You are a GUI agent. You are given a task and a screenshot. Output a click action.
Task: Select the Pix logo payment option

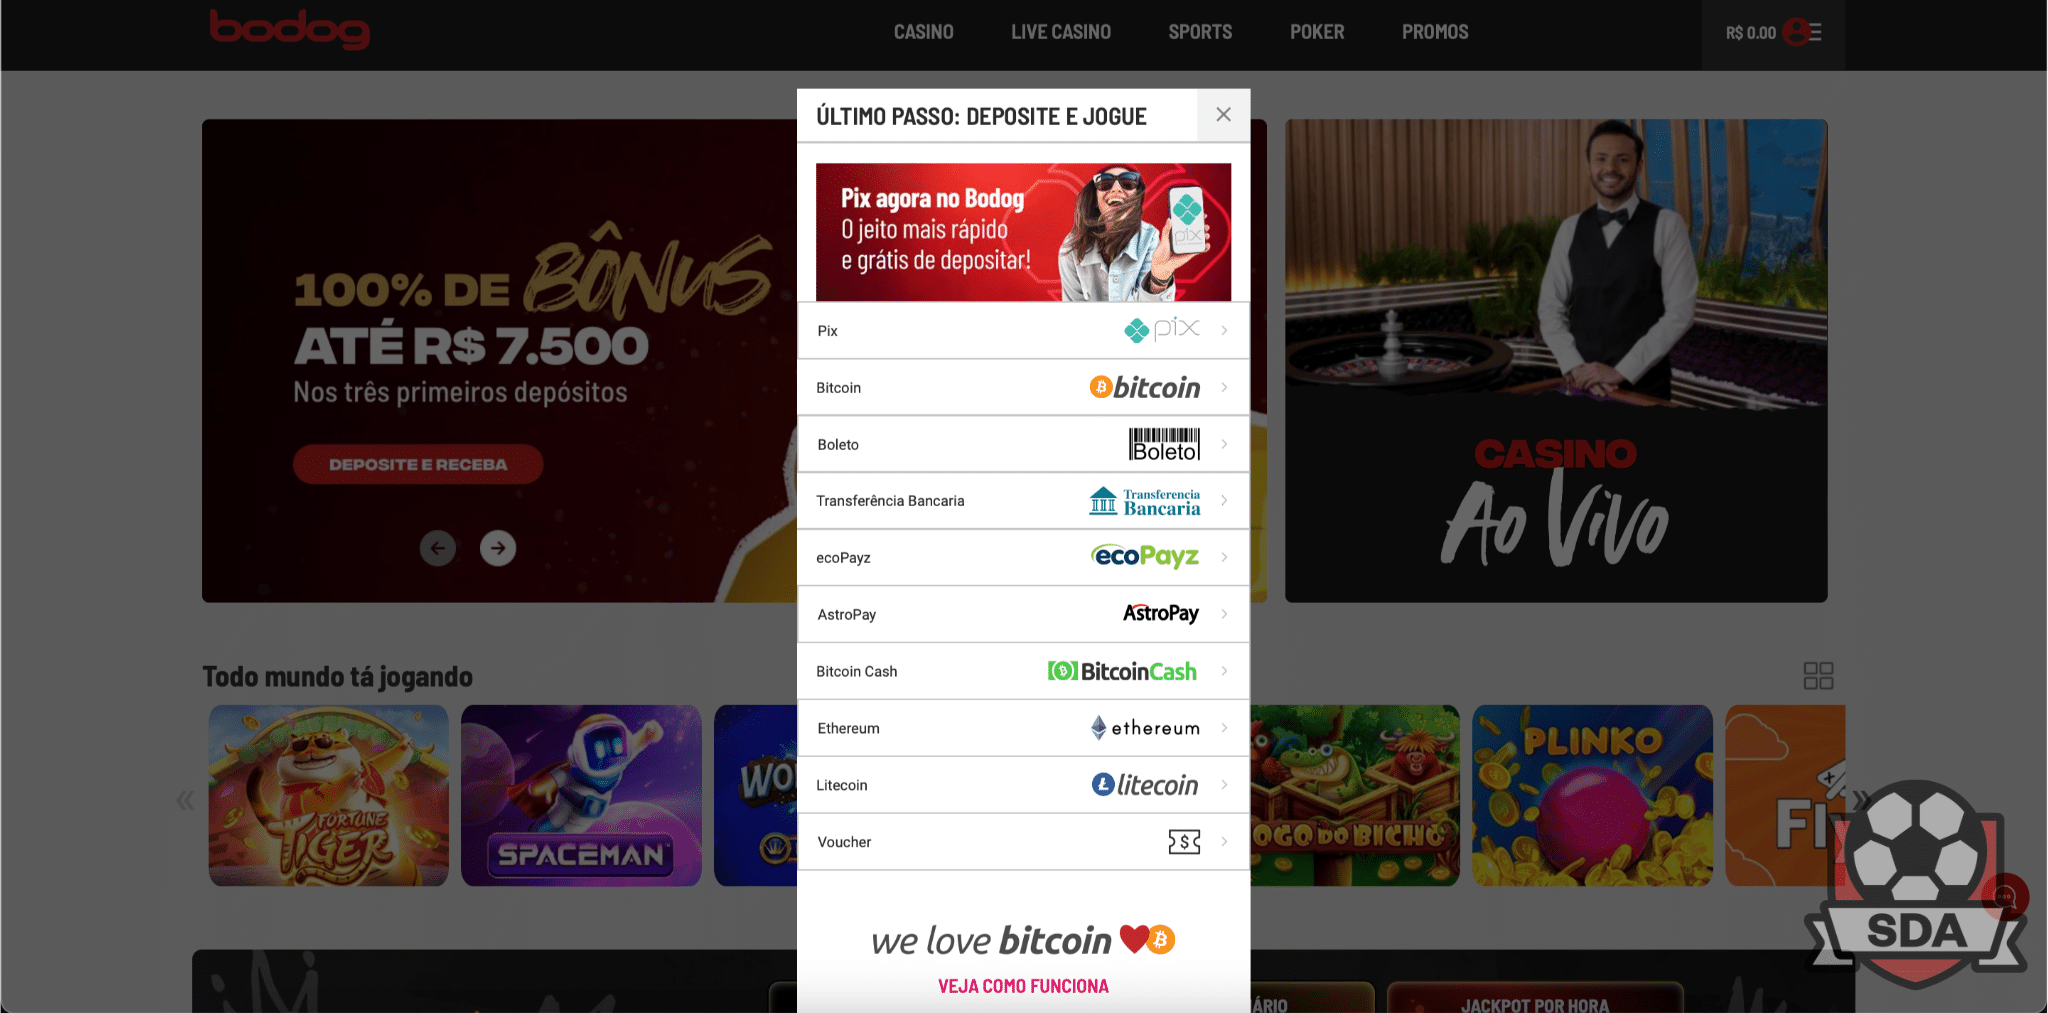pyautogui.click(x=1162, y=330)
